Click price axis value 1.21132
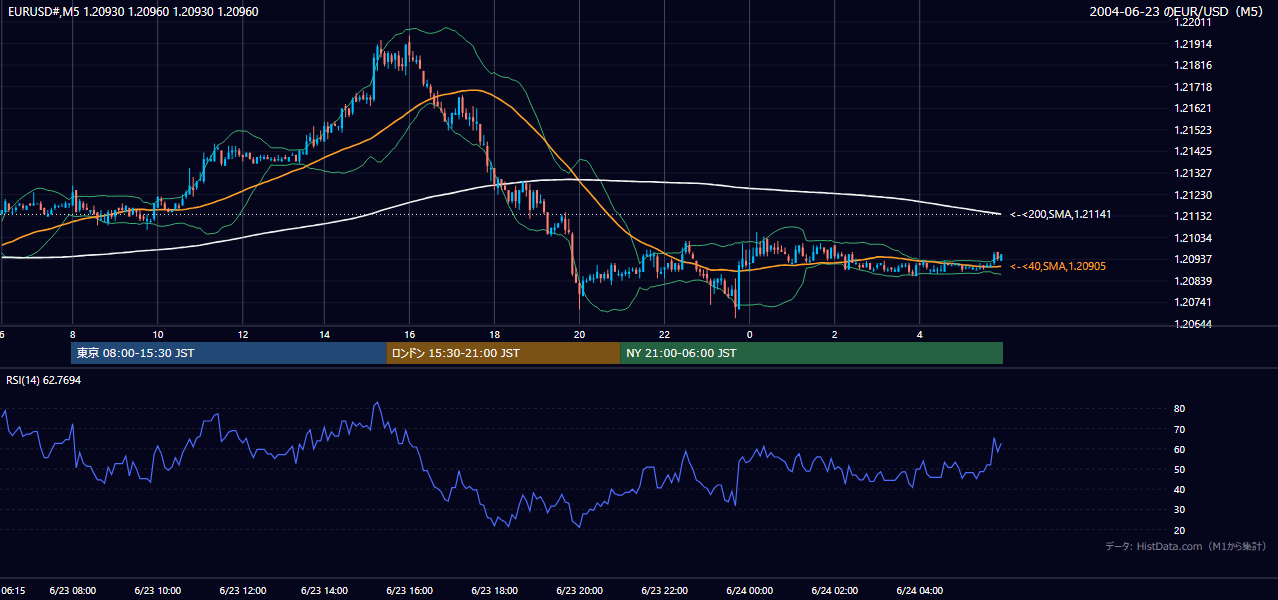This screenshot has width=1278, height=600. pos(1193,216)
